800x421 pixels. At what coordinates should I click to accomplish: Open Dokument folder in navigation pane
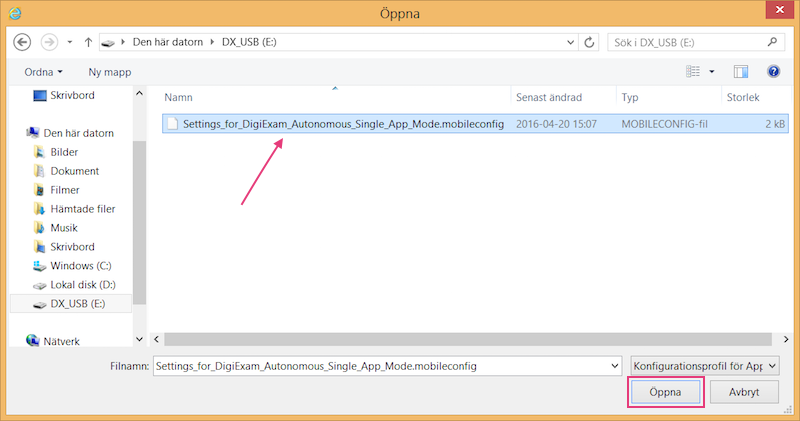click(74, 171)
